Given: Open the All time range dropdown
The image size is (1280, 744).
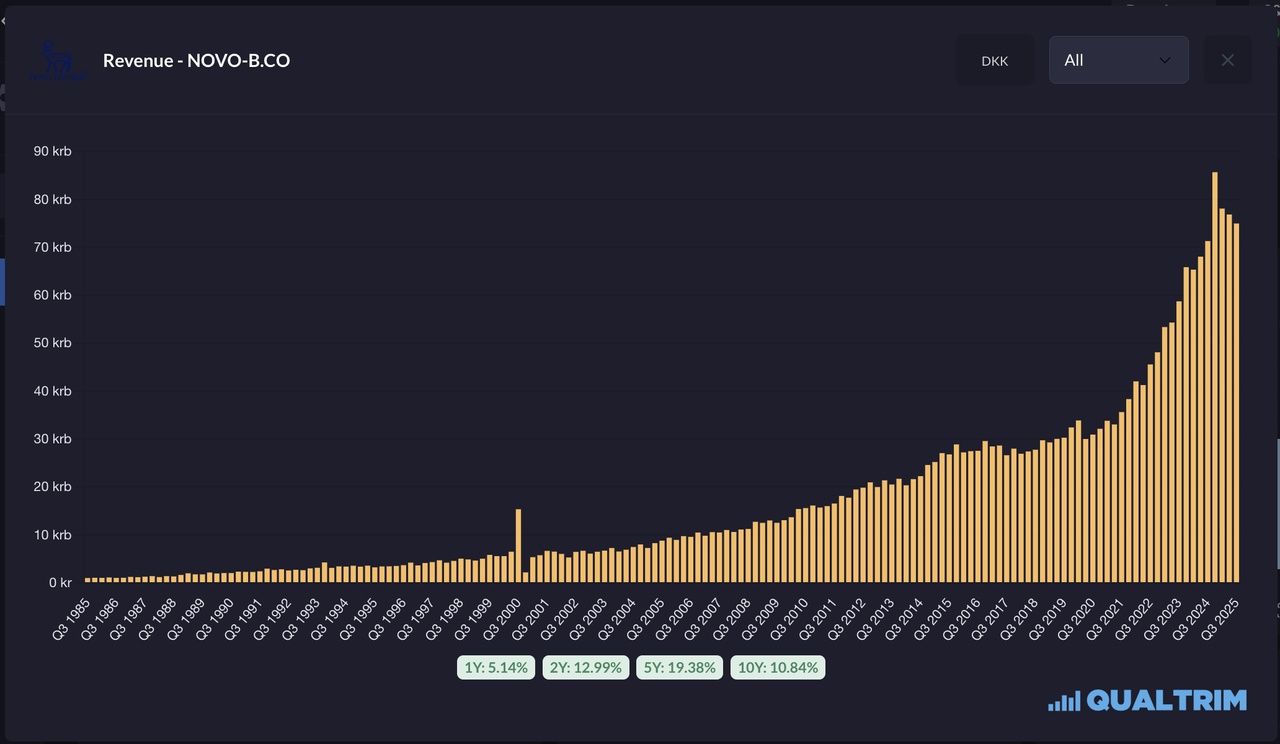Looking at the screenshot, I should (x=1118, y=60).
